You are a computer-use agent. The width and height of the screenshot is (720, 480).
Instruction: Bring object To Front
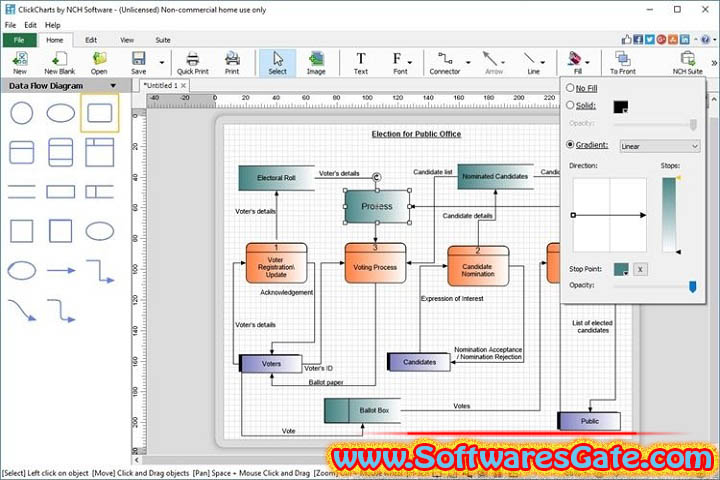pyautogui.click(x=623, y=63)
